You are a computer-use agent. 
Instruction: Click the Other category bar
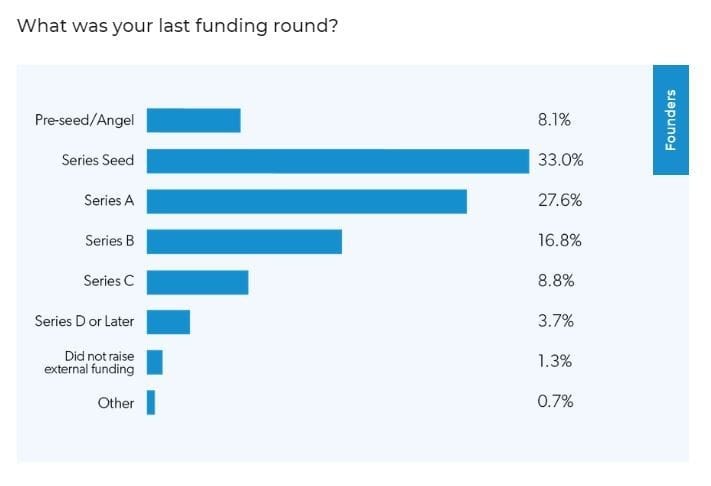151,402
